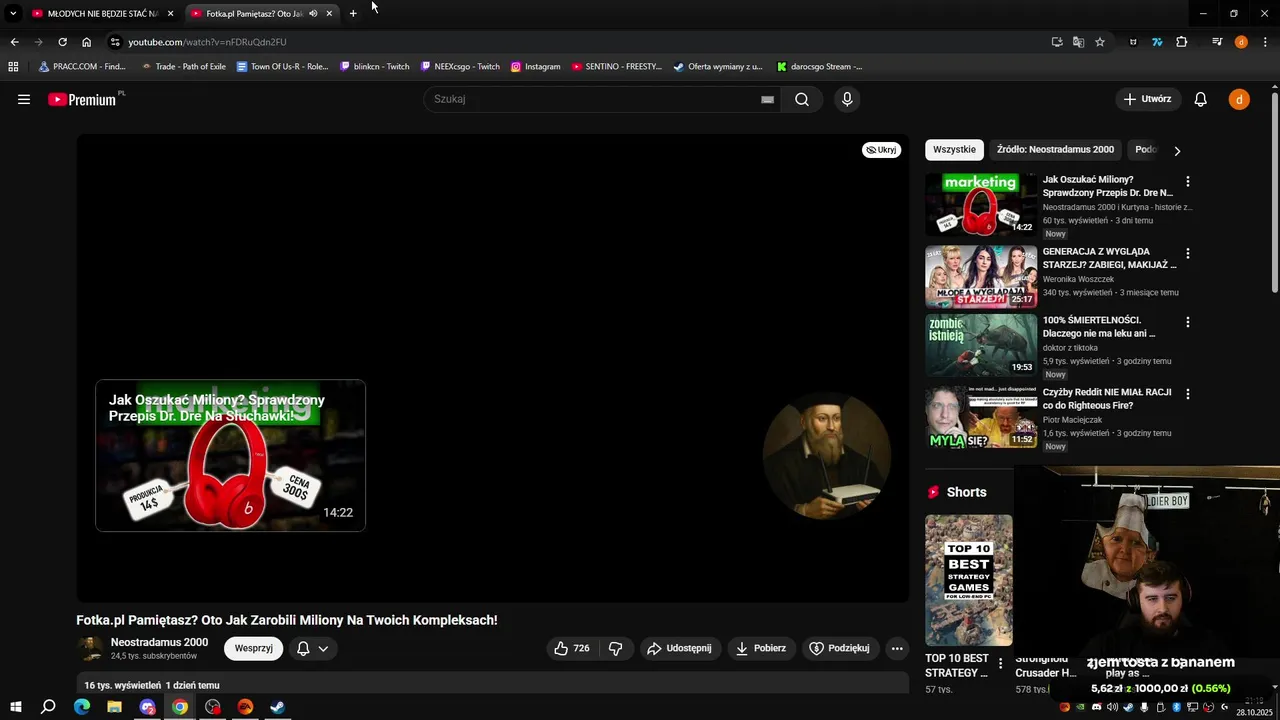Dislike the video with thumbs-down
Image resolution: width=1280 pixels, height=720 pixels.
tap(616, 648)
